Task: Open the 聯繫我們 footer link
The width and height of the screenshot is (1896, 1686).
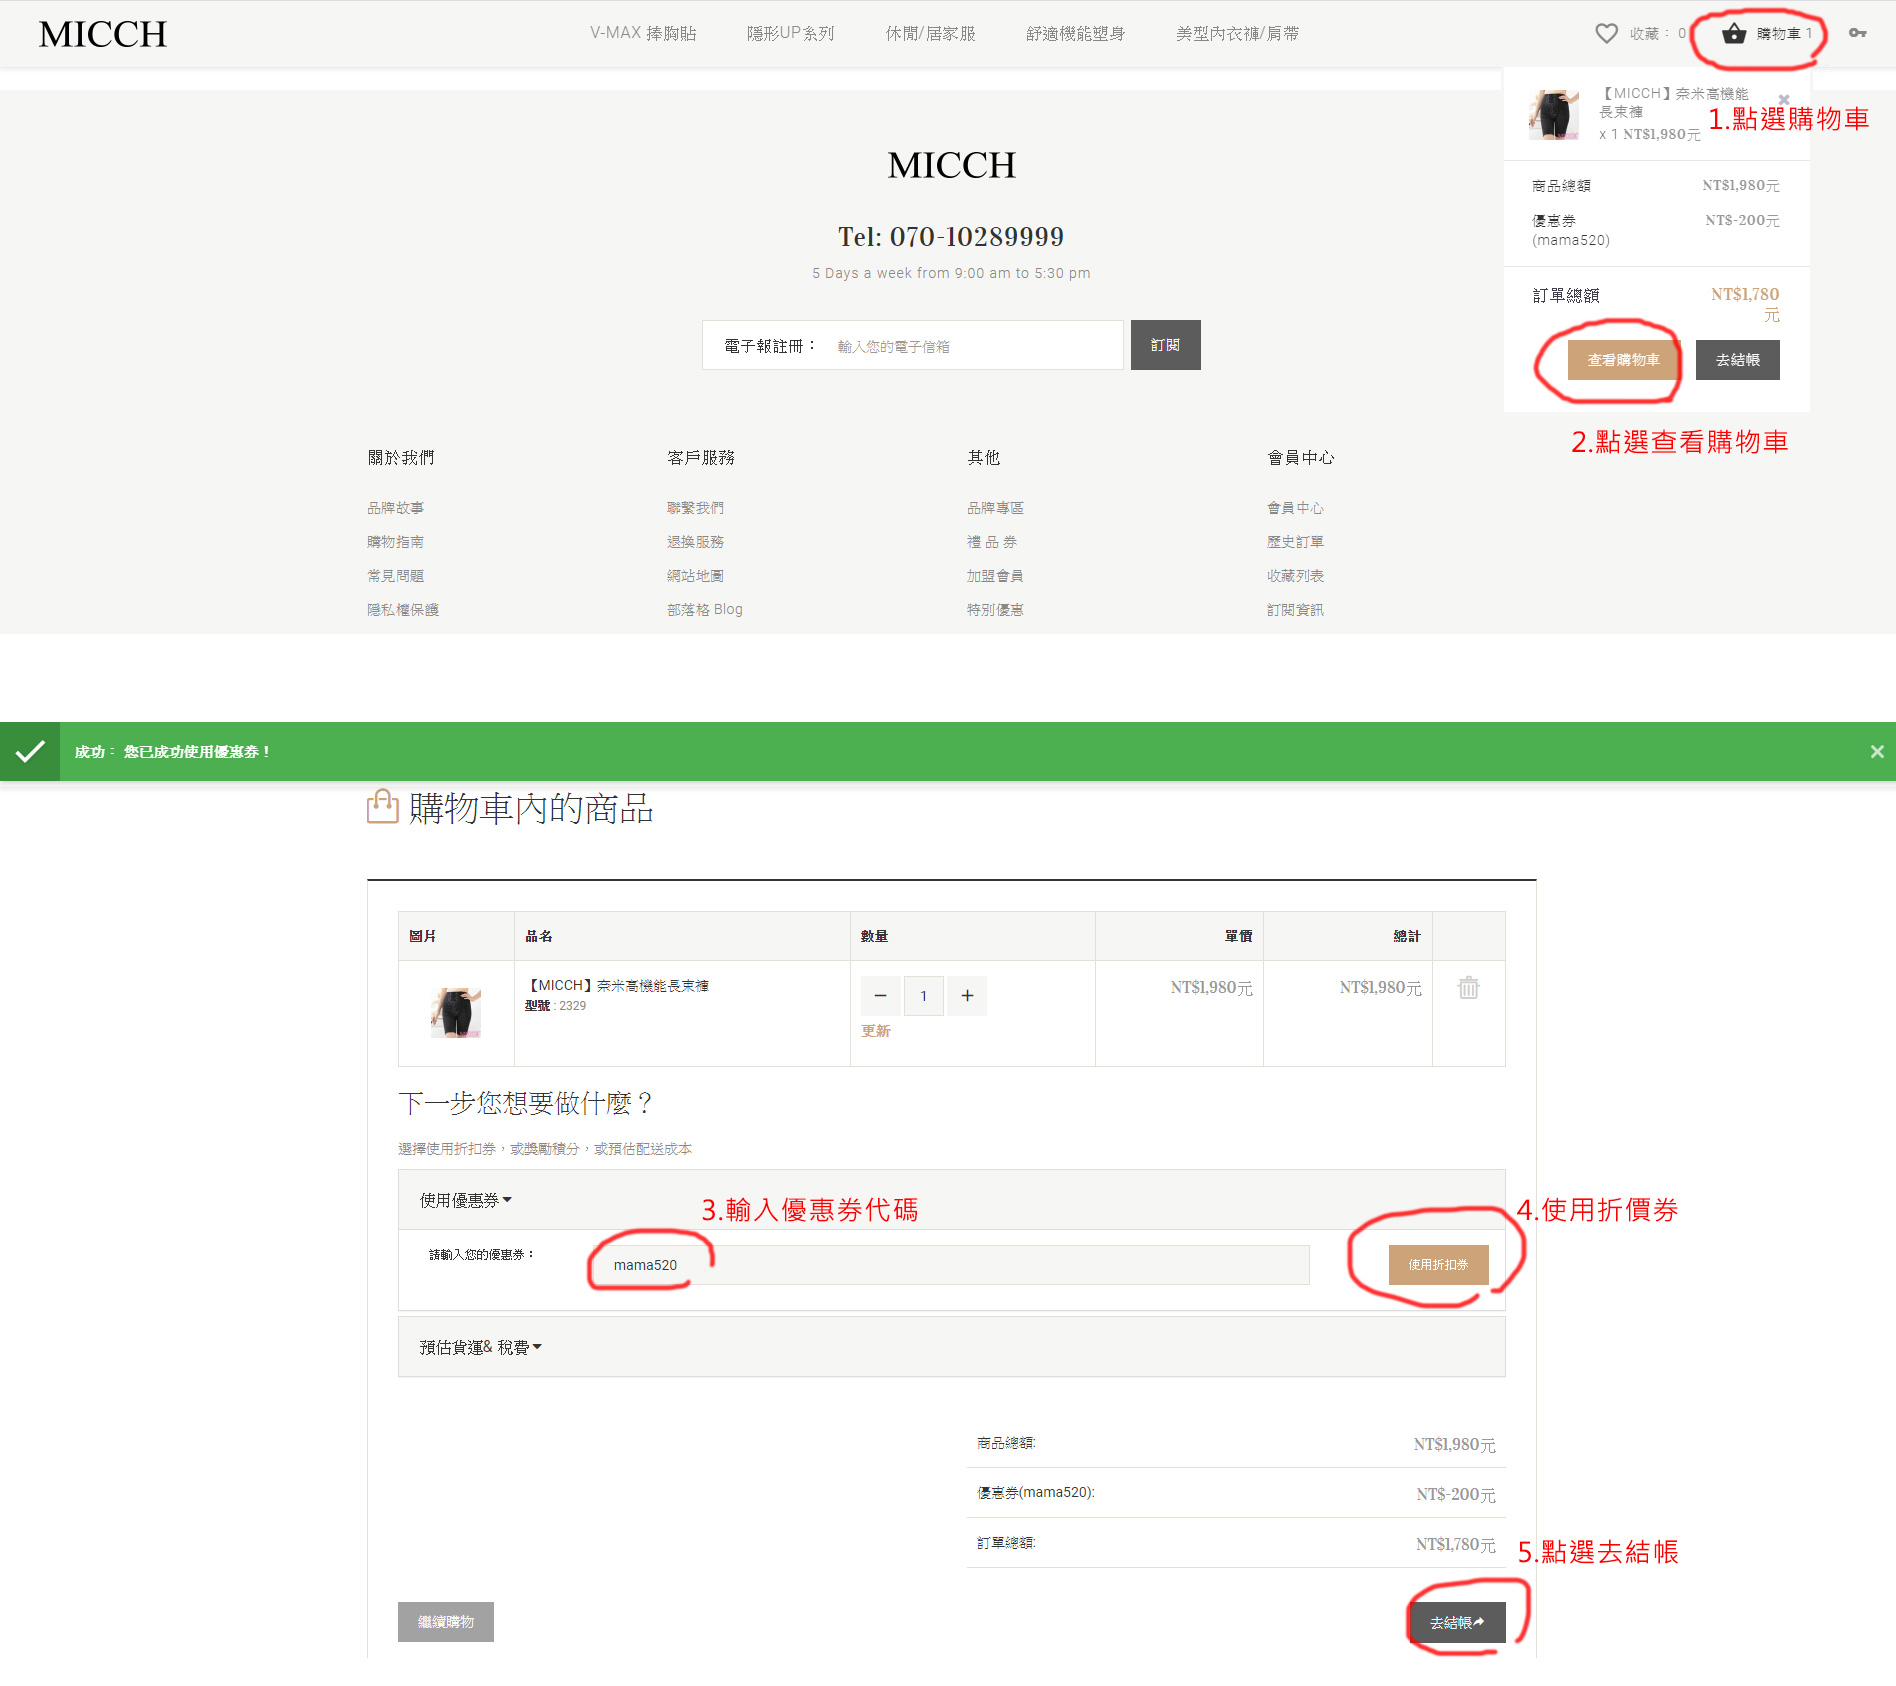Action: click(695, 508)
